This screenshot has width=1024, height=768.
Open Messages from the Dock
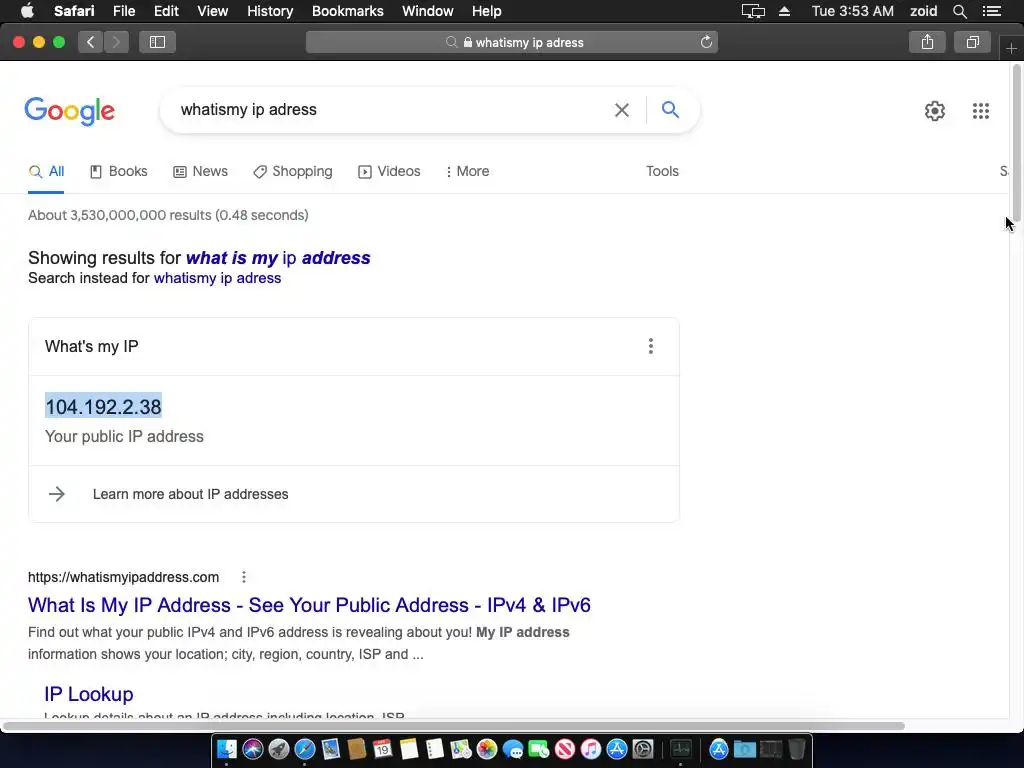513,748
